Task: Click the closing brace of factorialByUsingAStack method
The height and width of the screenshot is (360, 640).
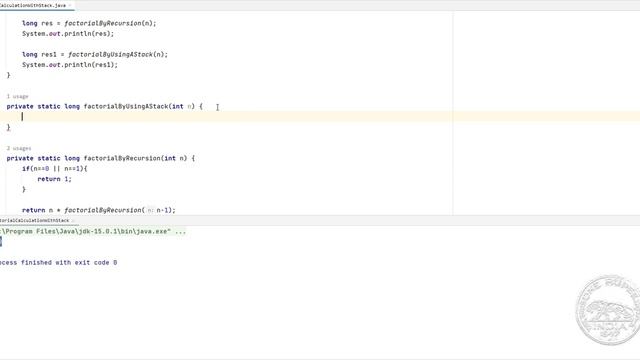Action: [x=9, y=127]
